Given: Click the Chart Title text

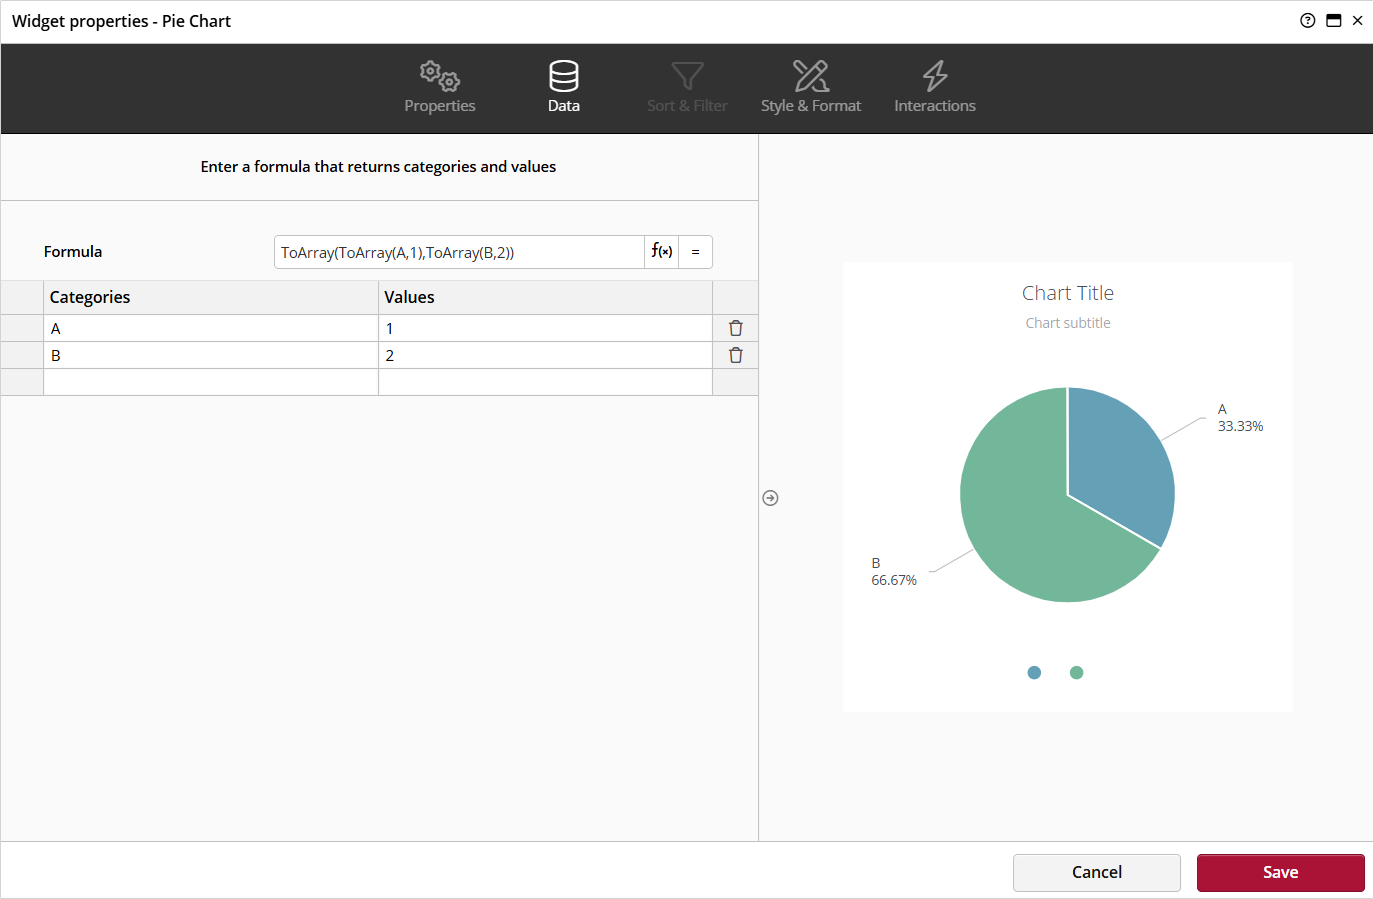Looking at the screenshot, I should 1068,293.
